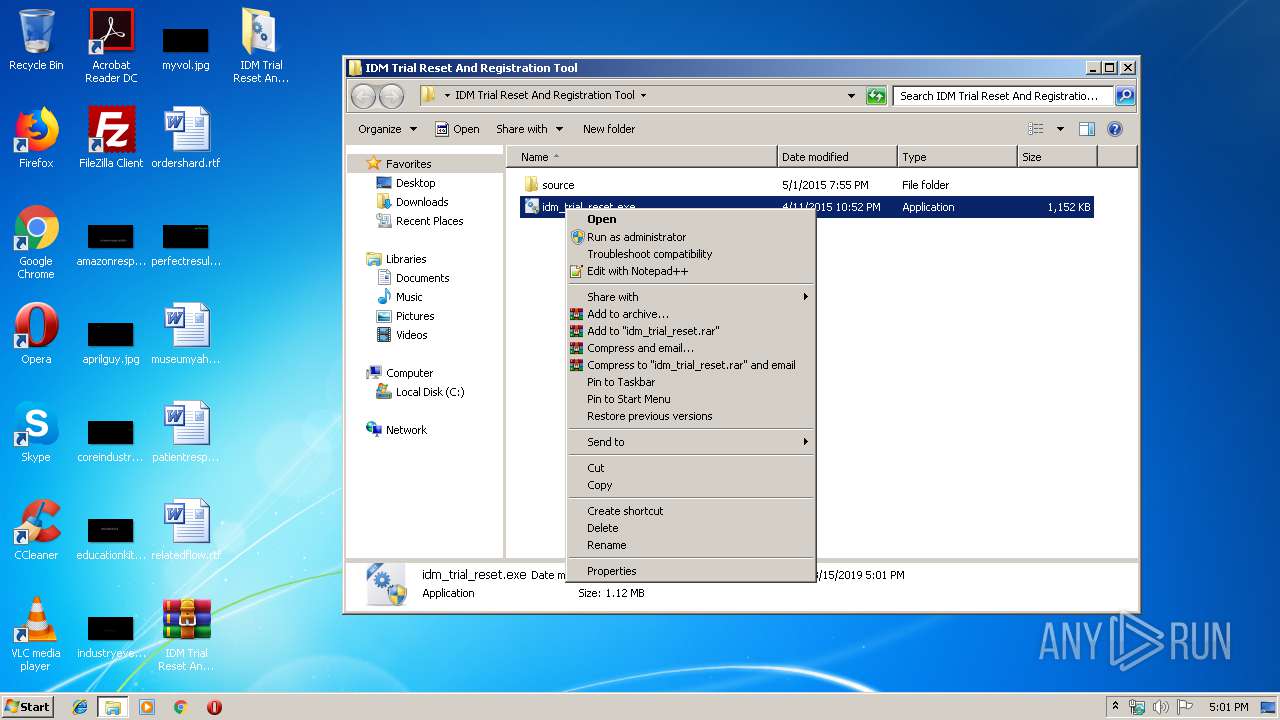
Task: Choose Add to "idm_trial_reset.rar"
Action: click(690, 331)
